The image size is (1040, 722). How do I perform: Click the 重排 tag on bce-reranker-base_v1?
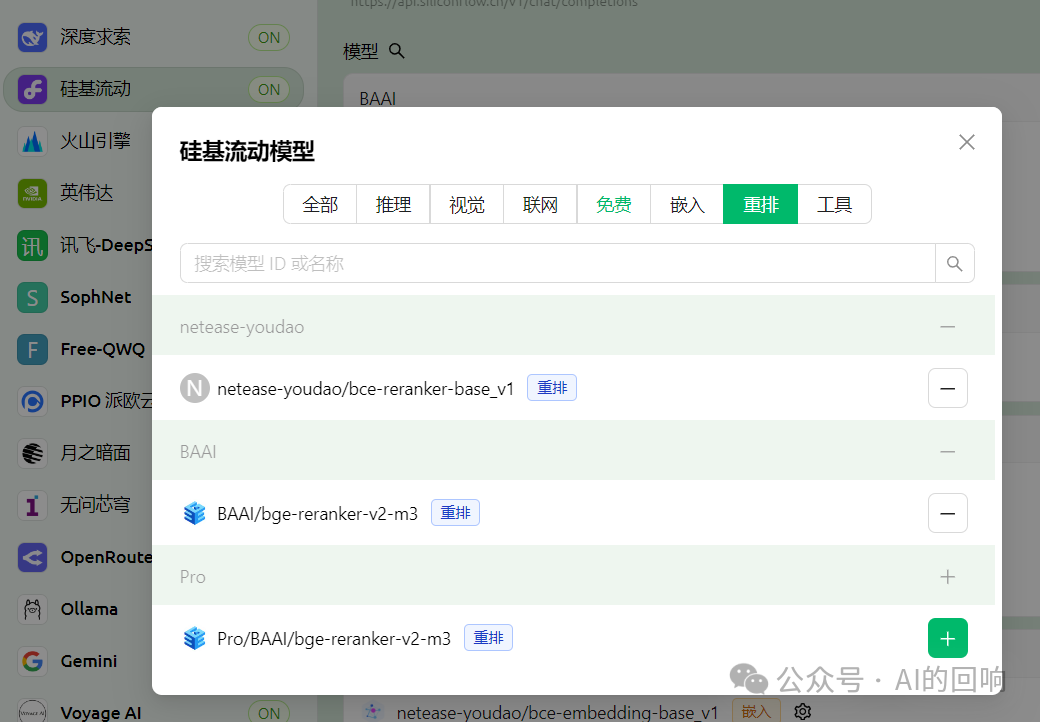(x=552, y=388)
